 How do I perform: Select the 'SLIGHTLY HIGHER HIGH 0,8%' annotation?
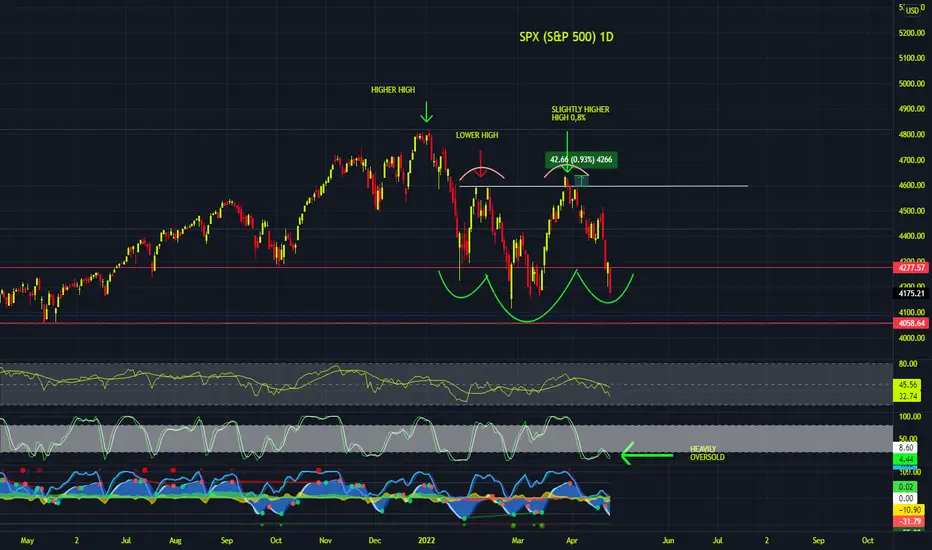point(580,114)
